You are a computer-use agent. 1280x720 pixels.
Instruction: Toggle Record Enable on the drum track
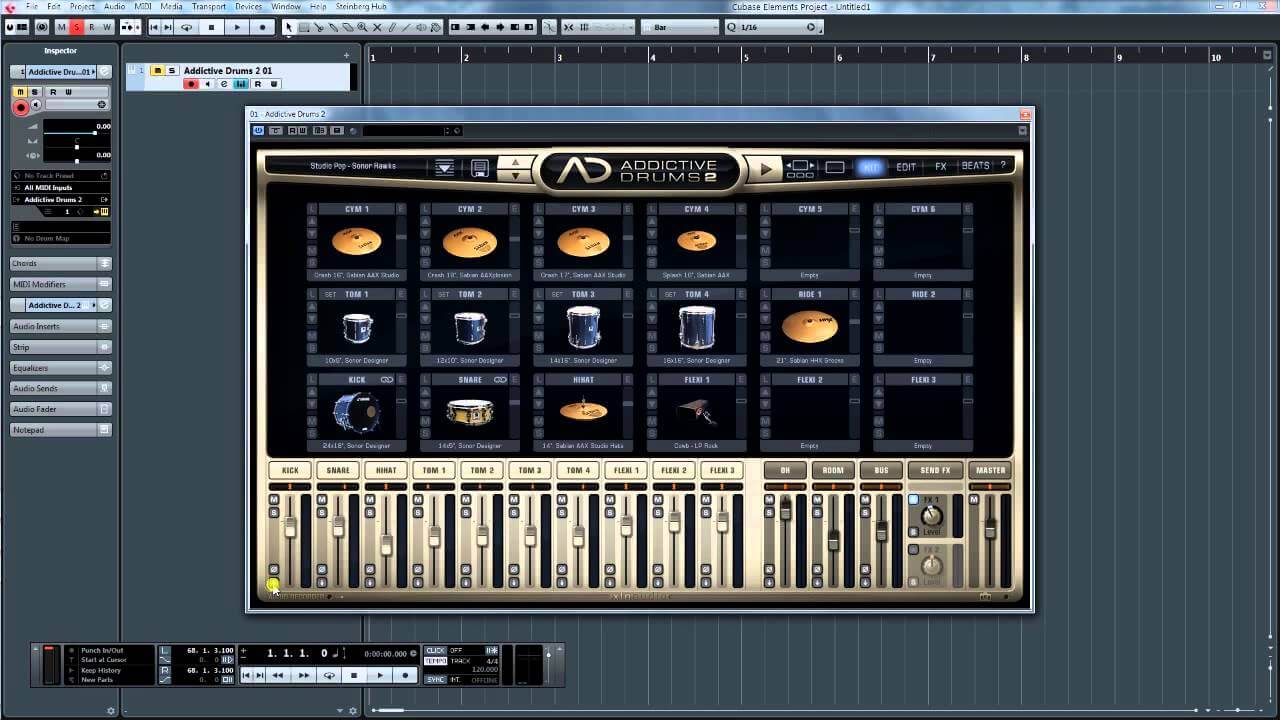(x=191, y=84)
